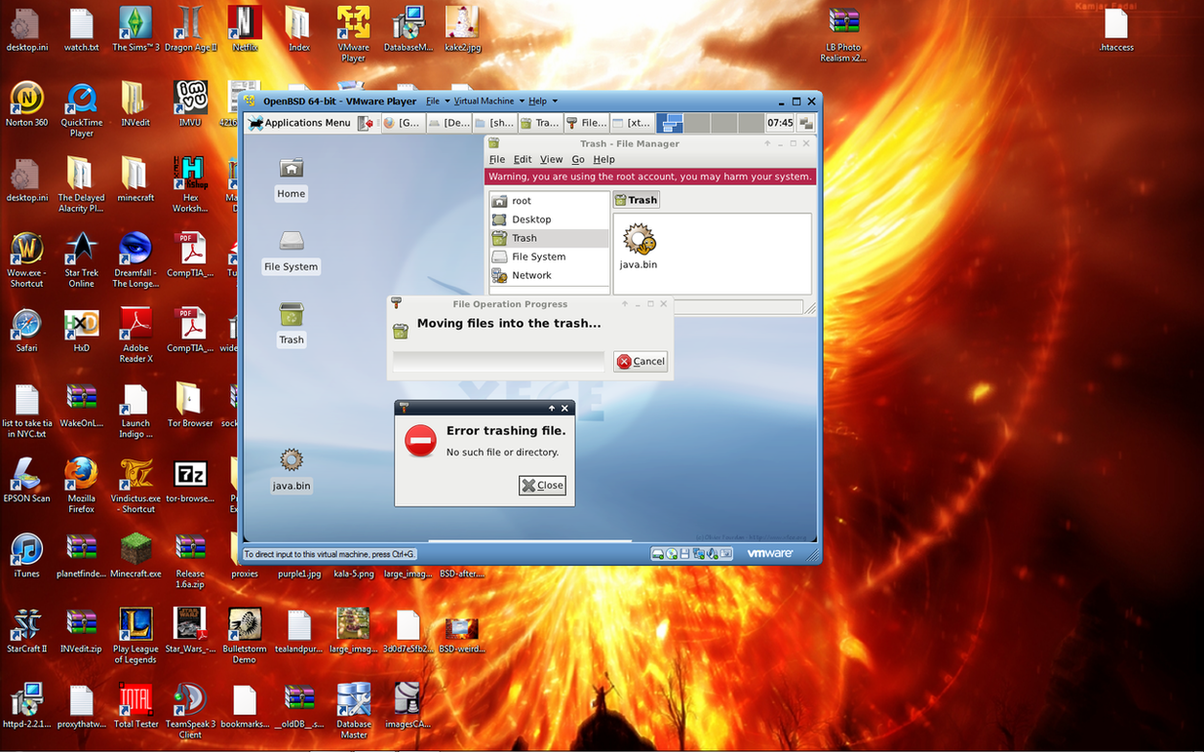
Task: Open Minecraft.exe on the desktop
Action: 136,556
